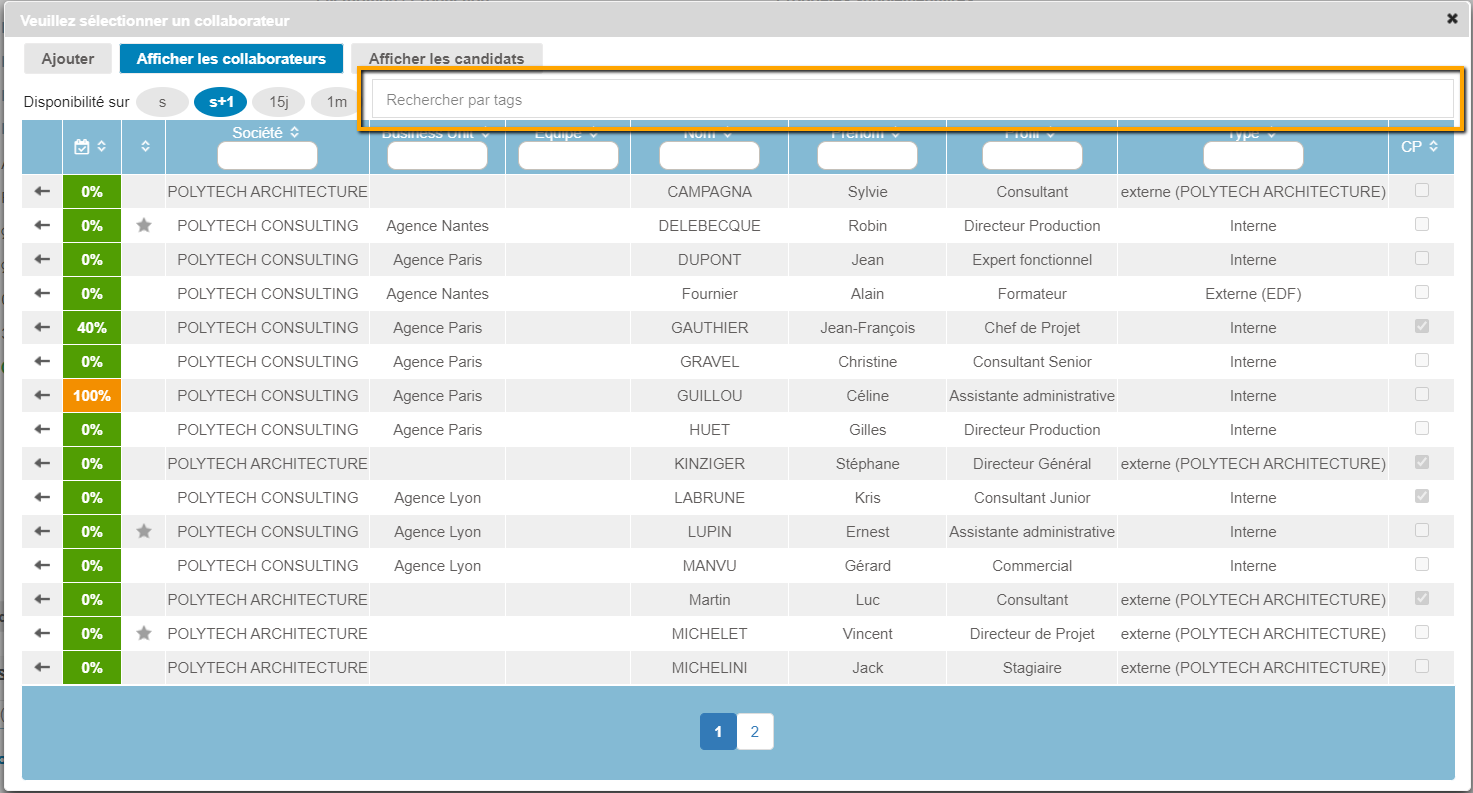Toggle the CP checkbox for MANVU row
1473x793 pixels.
point(1421,565)
